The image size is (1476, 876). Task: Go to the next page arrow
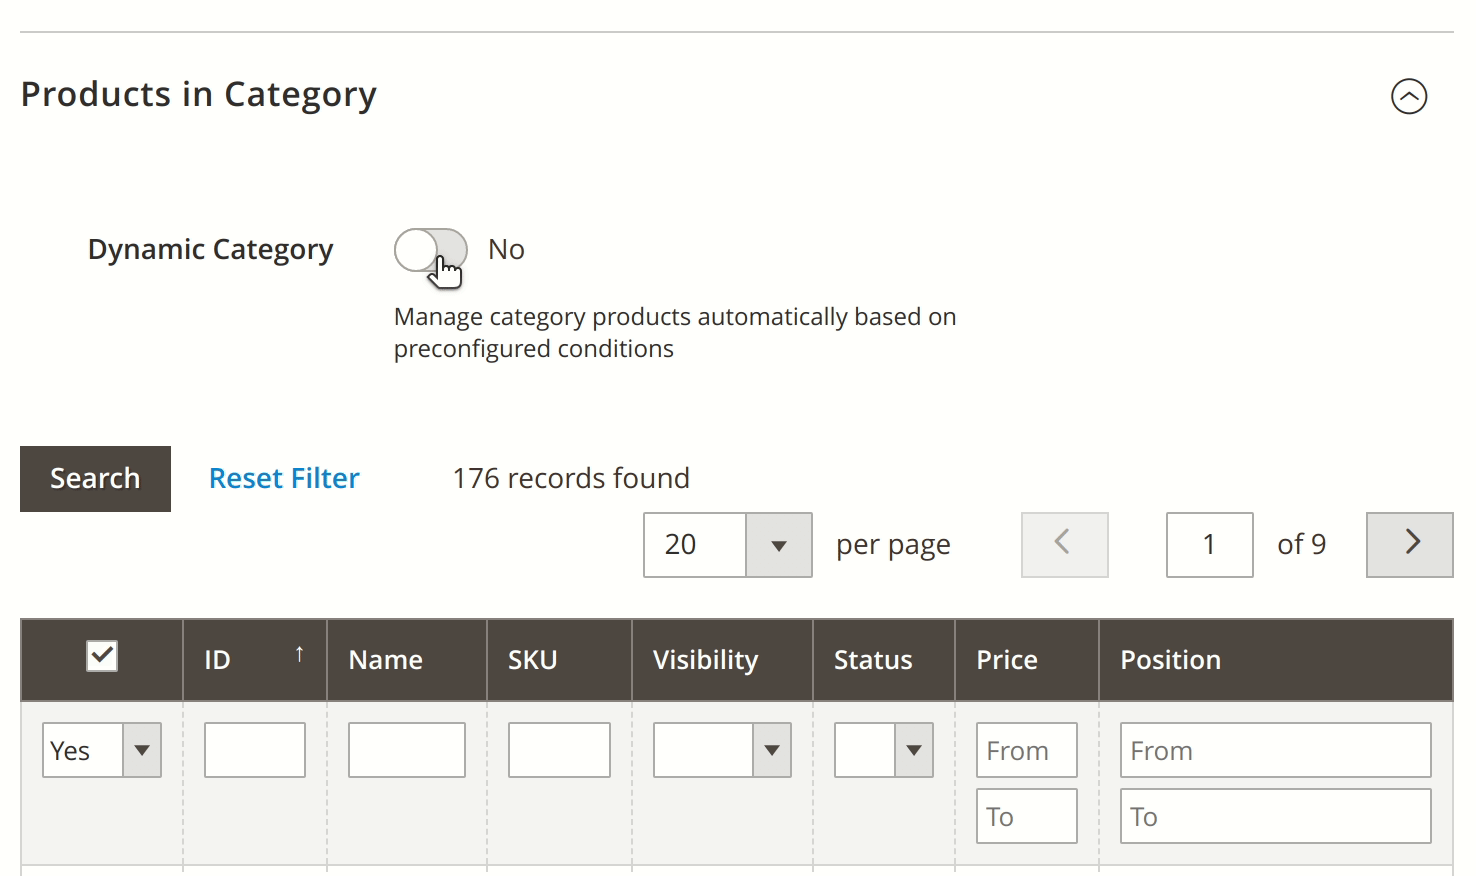tap(1410, 545)
